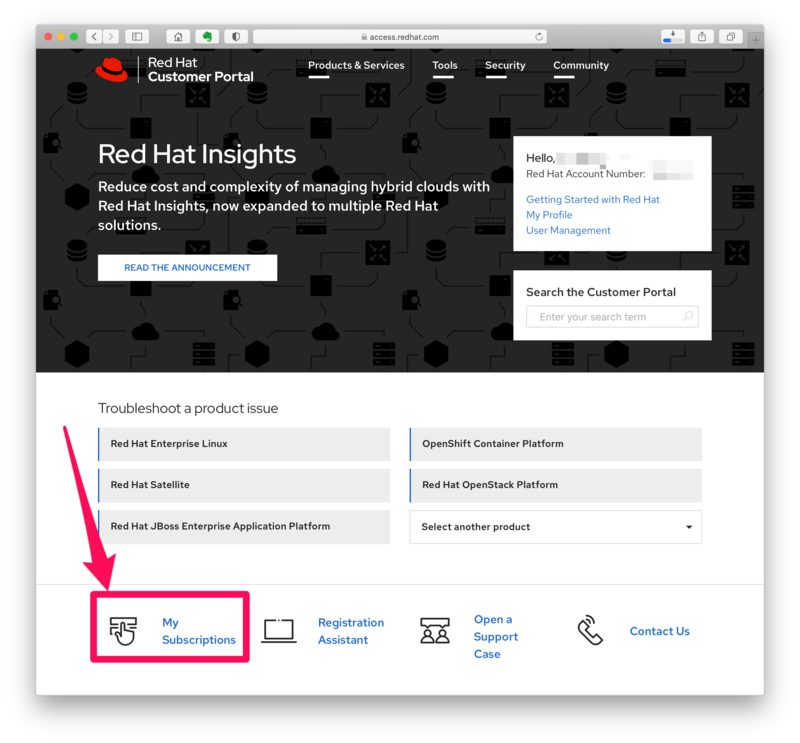Open the privacy shield report

click(x=236, y=37)
